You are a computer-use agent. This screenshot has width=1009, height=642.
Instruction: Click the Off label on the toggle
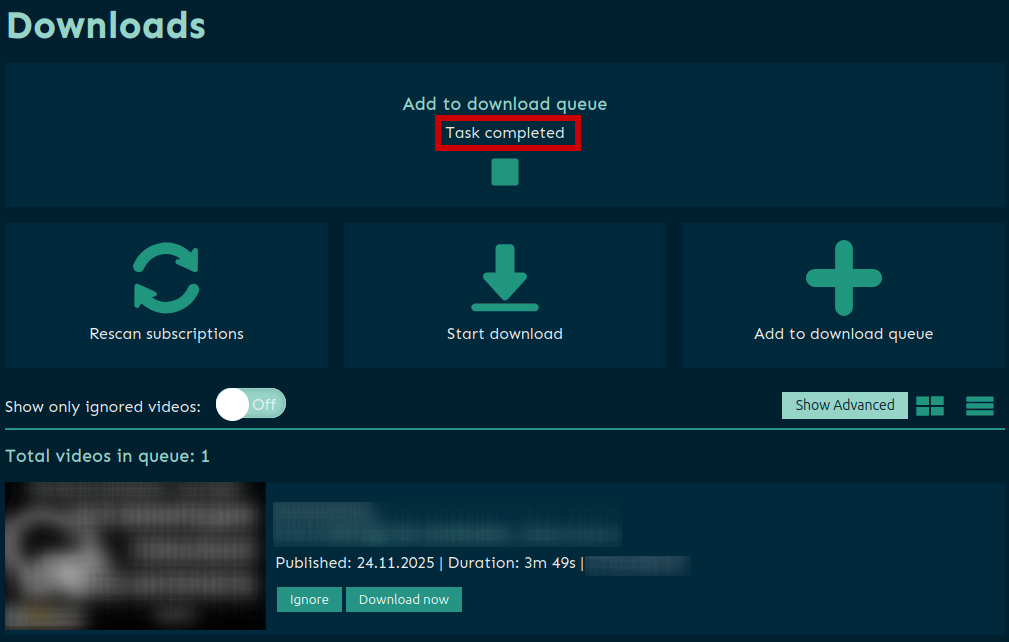coord(264,405)
